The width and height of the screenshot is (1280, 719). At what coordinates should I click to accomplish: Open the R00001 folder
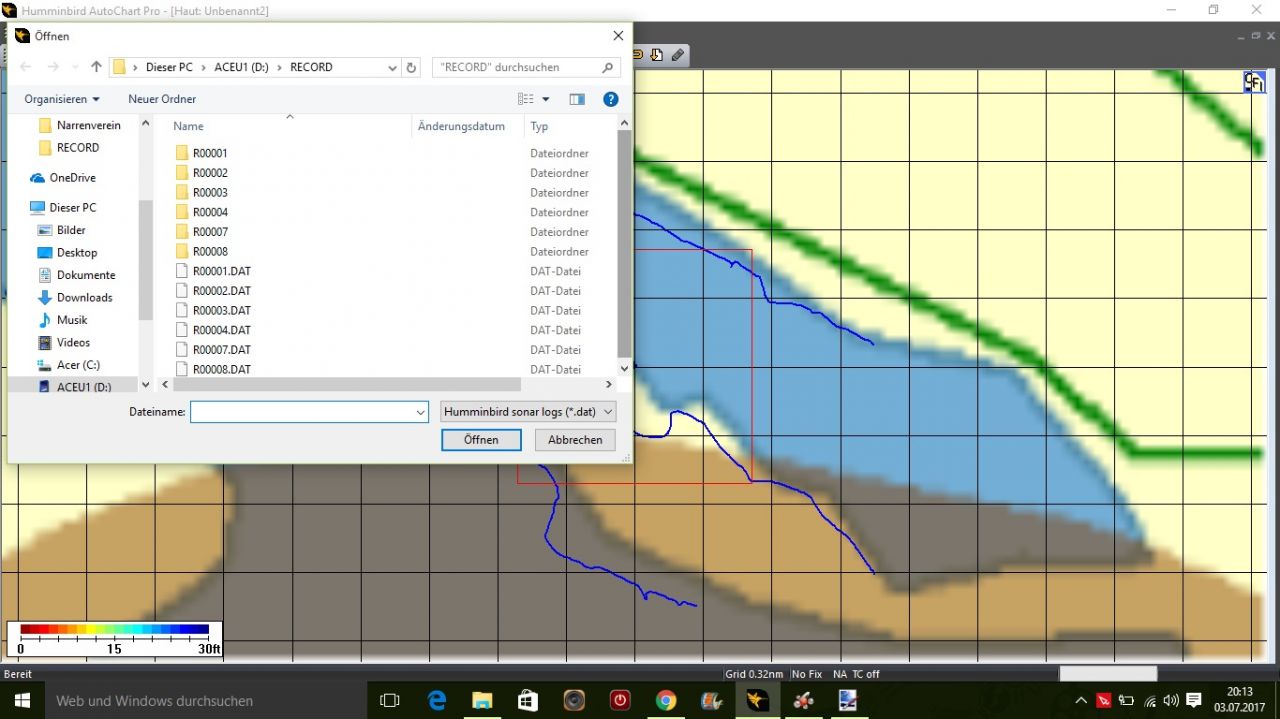pyautogui.click(x=210, y=153)
